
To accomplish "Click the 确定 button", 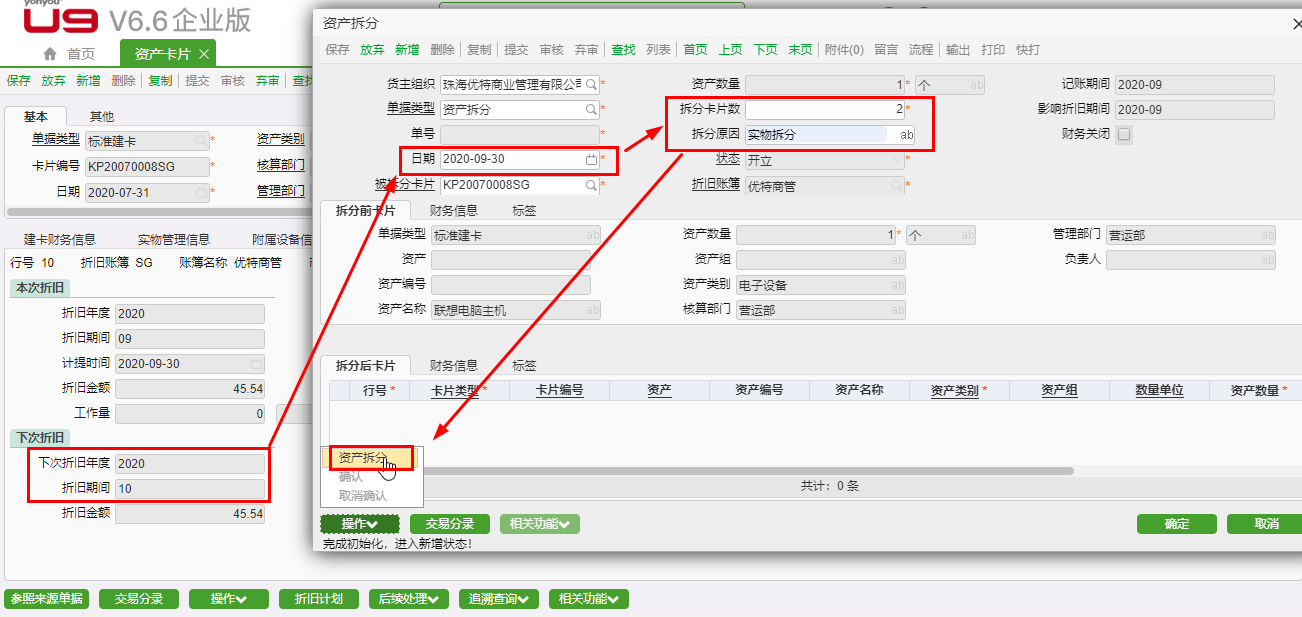I will tap(1176, 524).
